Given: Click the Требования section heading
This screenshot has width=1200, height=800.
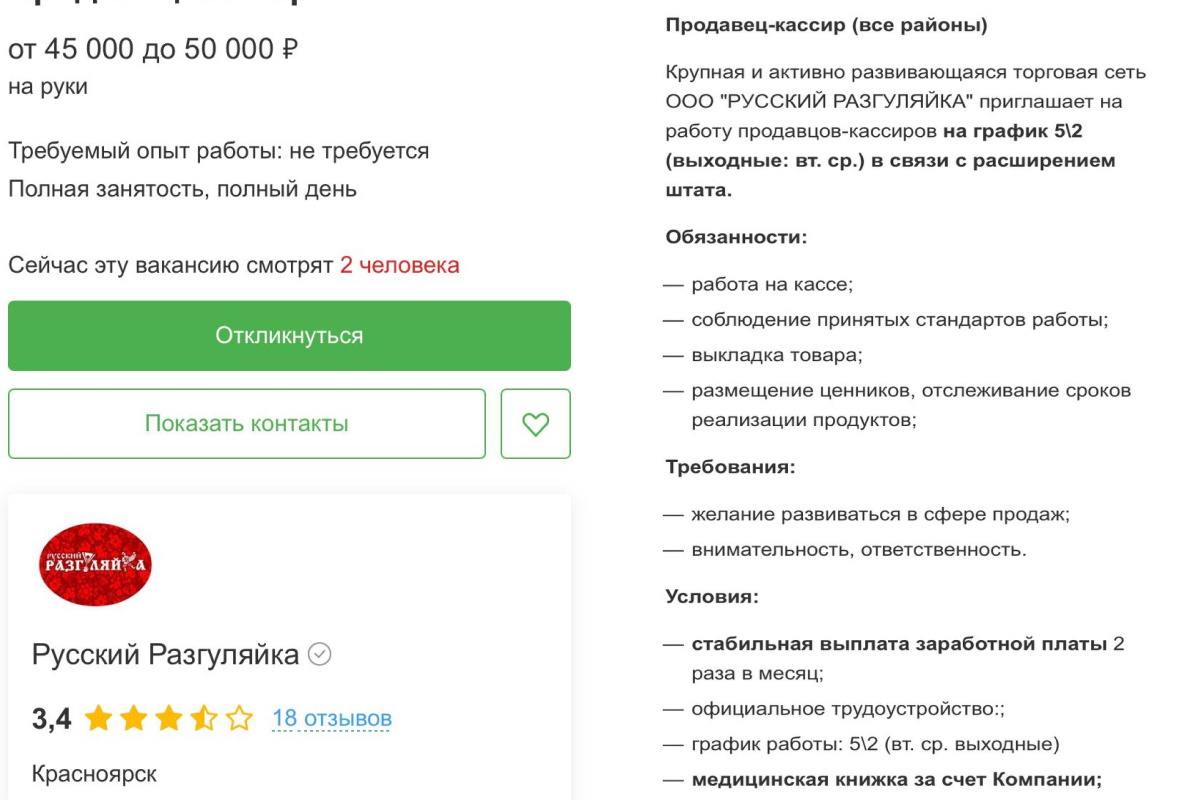Looking at the screenshot, I should click(x=731, y=466).
